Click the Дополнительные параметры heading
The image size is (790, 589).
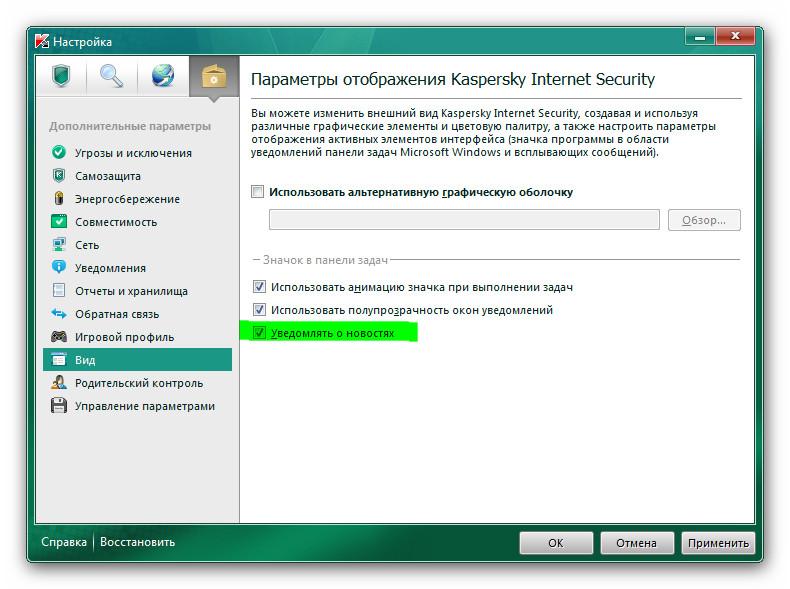130,126
